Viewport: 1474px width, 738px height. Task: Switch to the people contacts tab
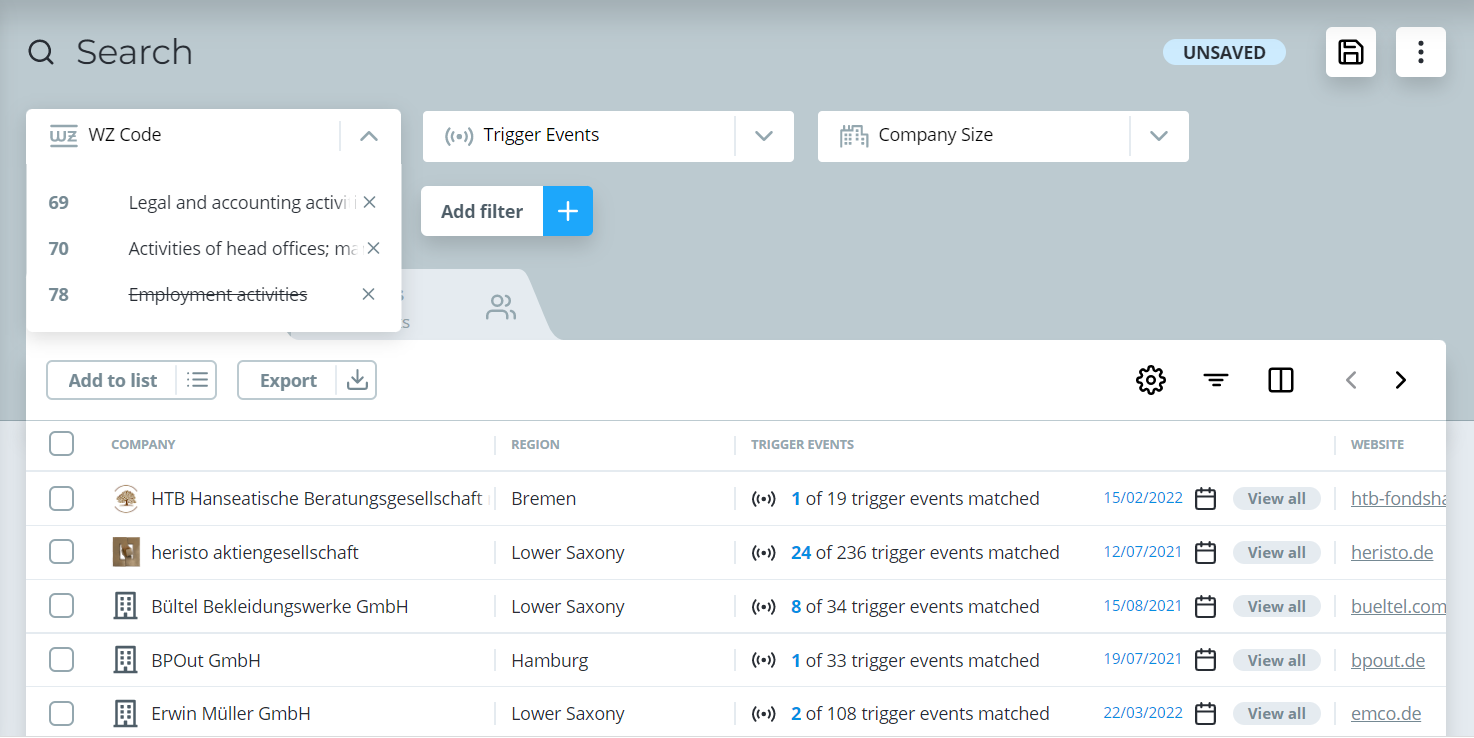[501, 307]
